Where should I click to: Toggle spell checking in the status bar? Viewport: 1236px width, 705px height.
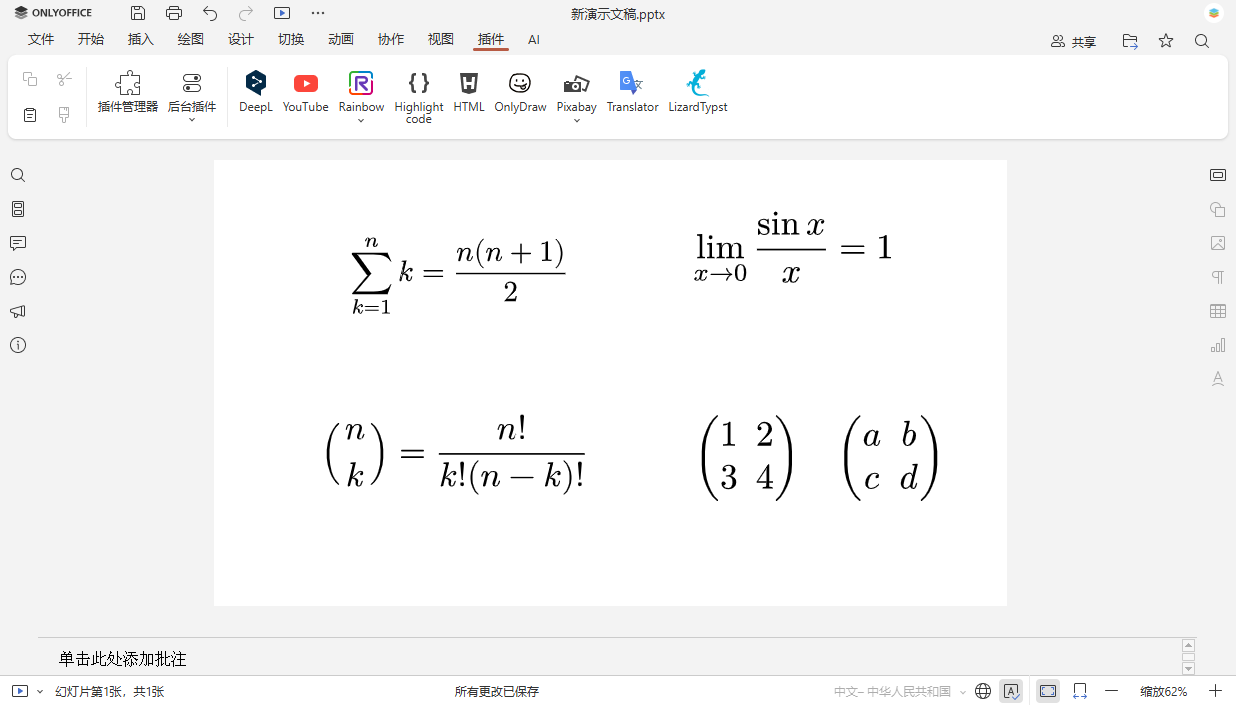(x=1011, y=691)
